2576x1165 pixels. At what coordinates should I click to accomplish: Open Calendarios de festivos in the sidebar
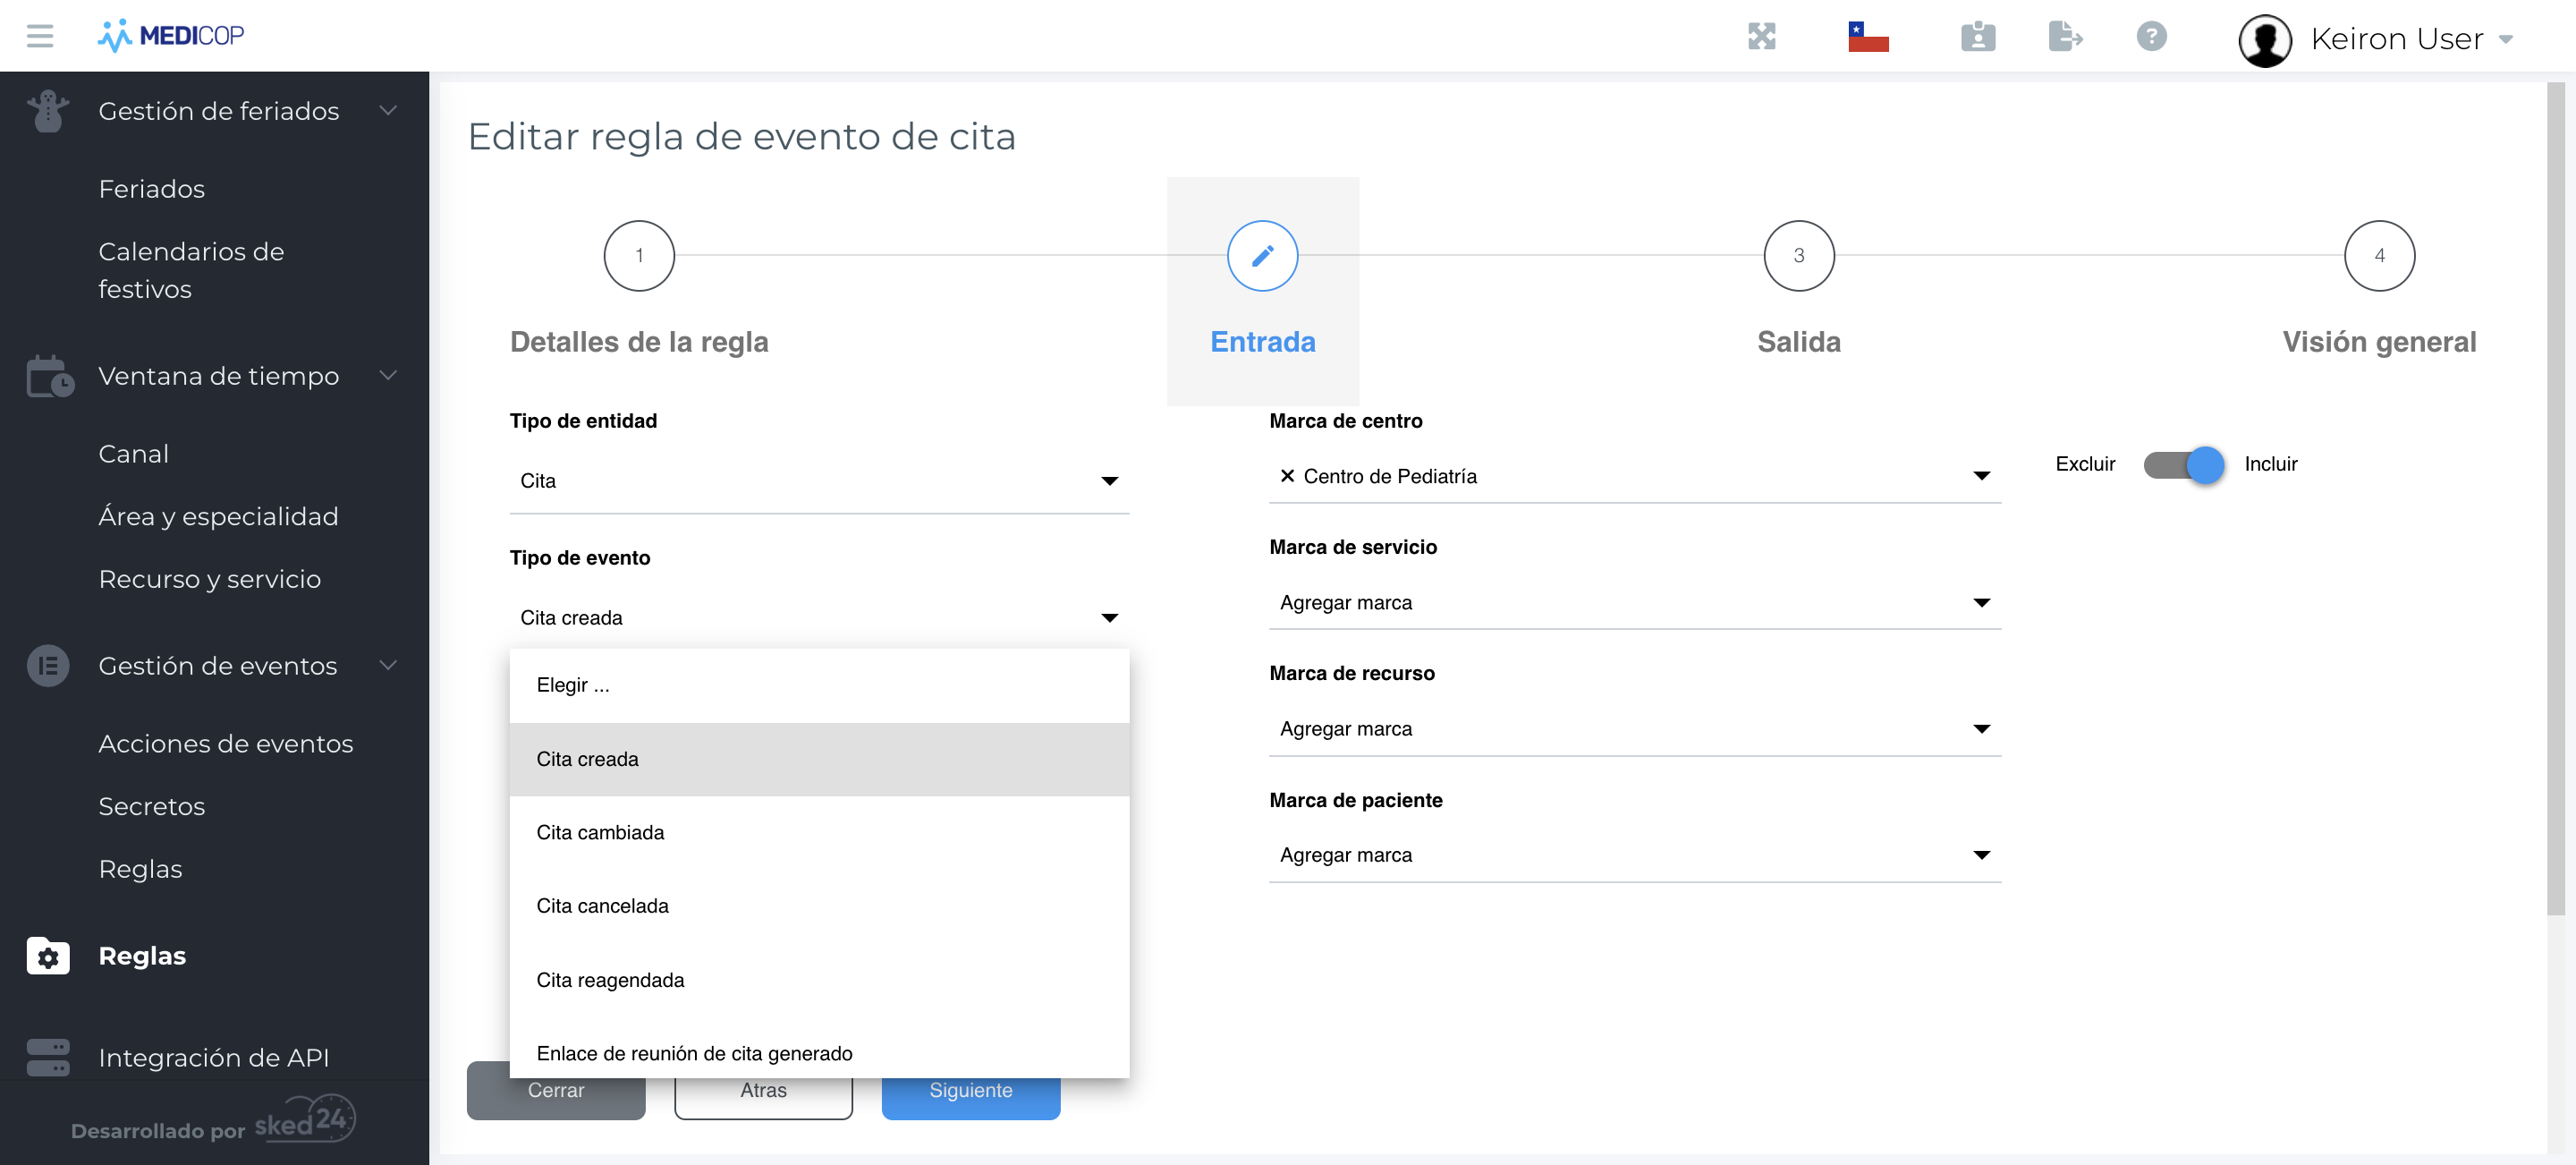click(x=191, y=270)
